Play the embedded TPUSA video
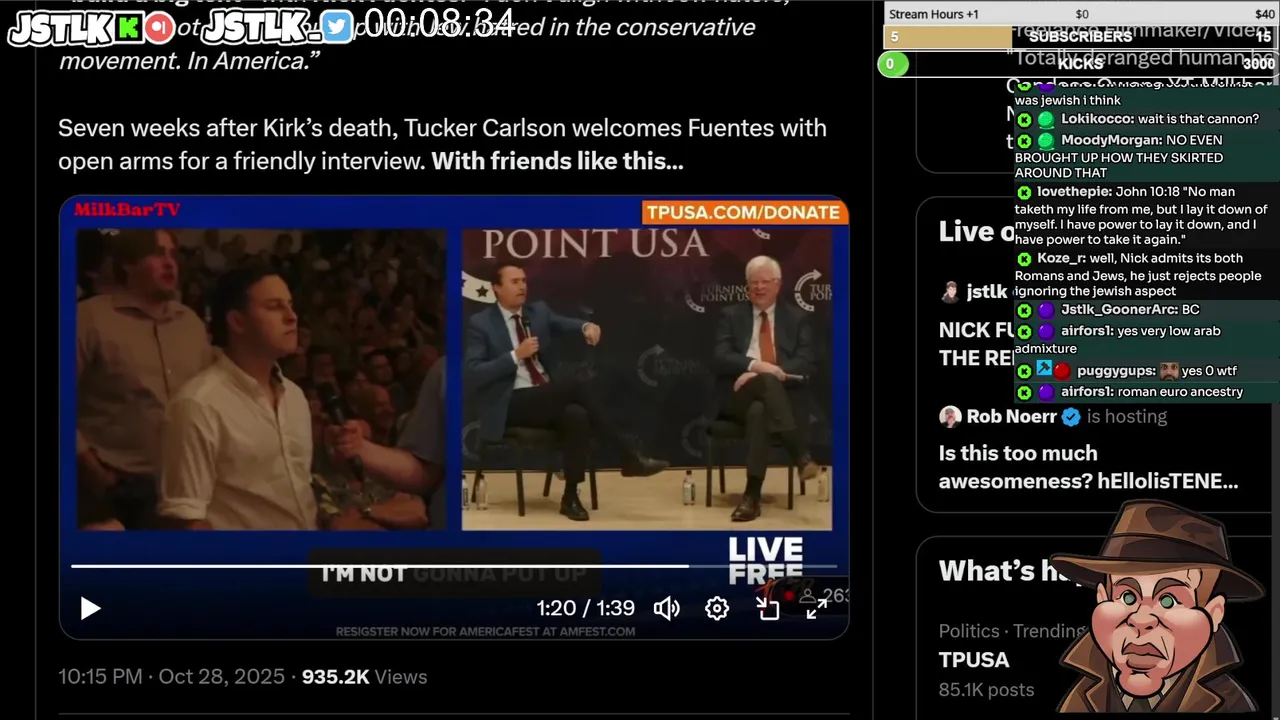This screenshot has height=720, width=1280. coord(90,608)
